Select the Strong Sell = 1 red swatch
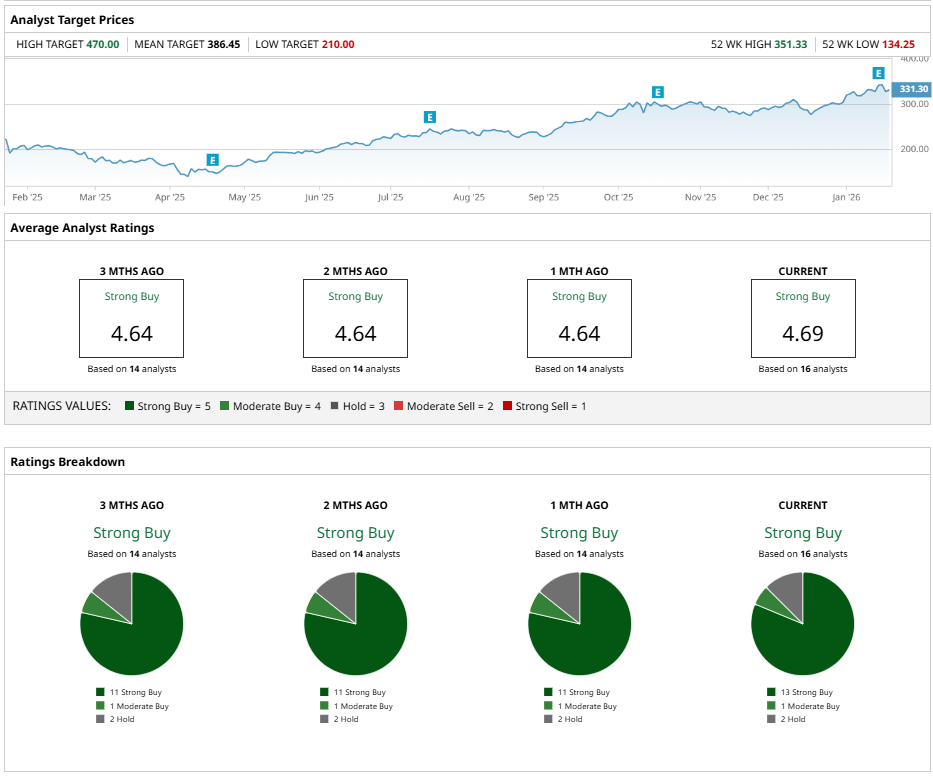 [x=507, y=406]
